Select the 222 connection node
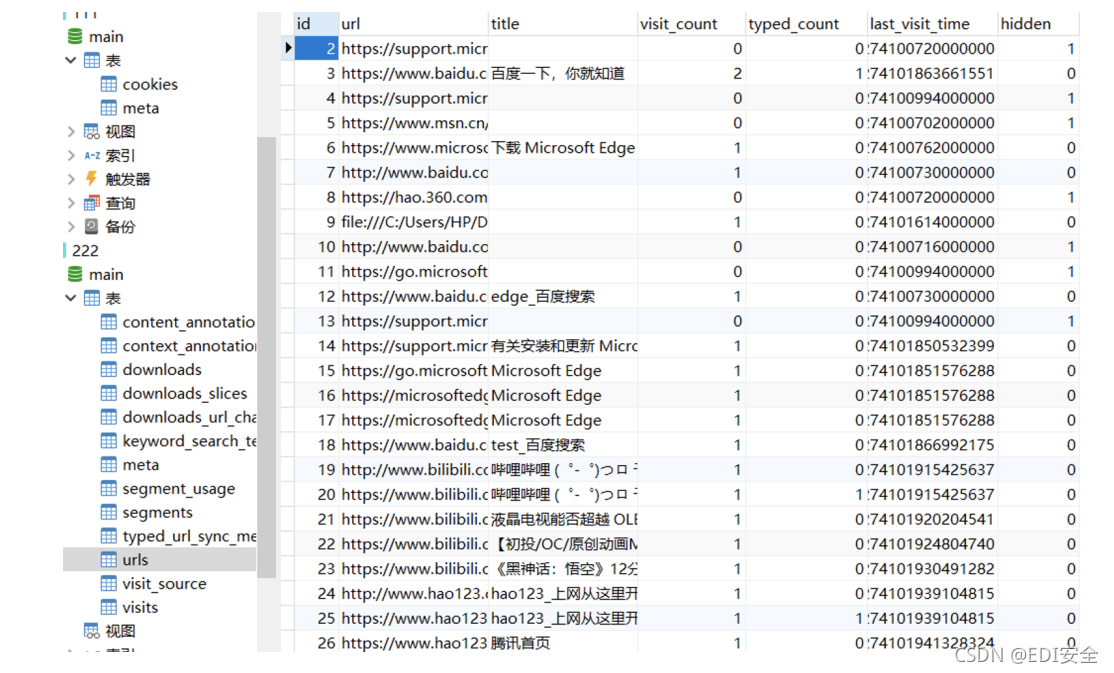Viewport: 1114px width, 673px height. coord(85,251)
